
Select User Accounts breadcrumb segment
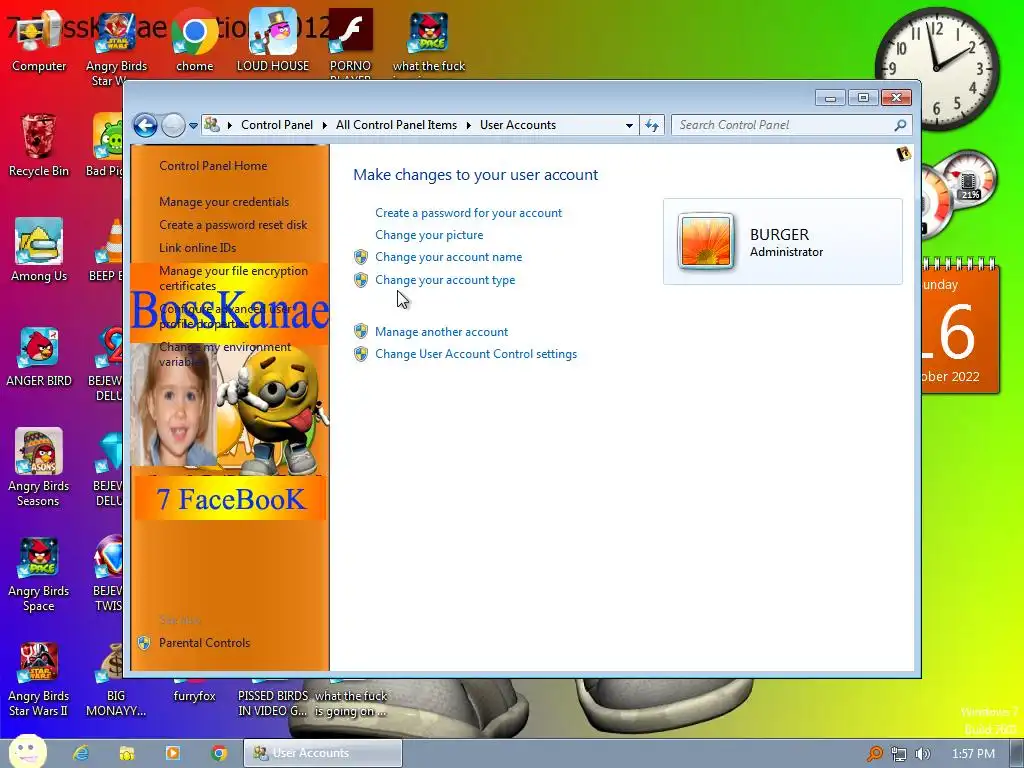click(518, 125)
